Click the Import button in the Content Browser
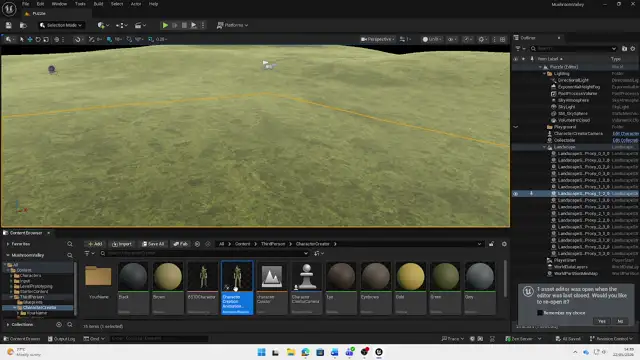Viewport: 640px width, 360px height. [x=122, y=244]
